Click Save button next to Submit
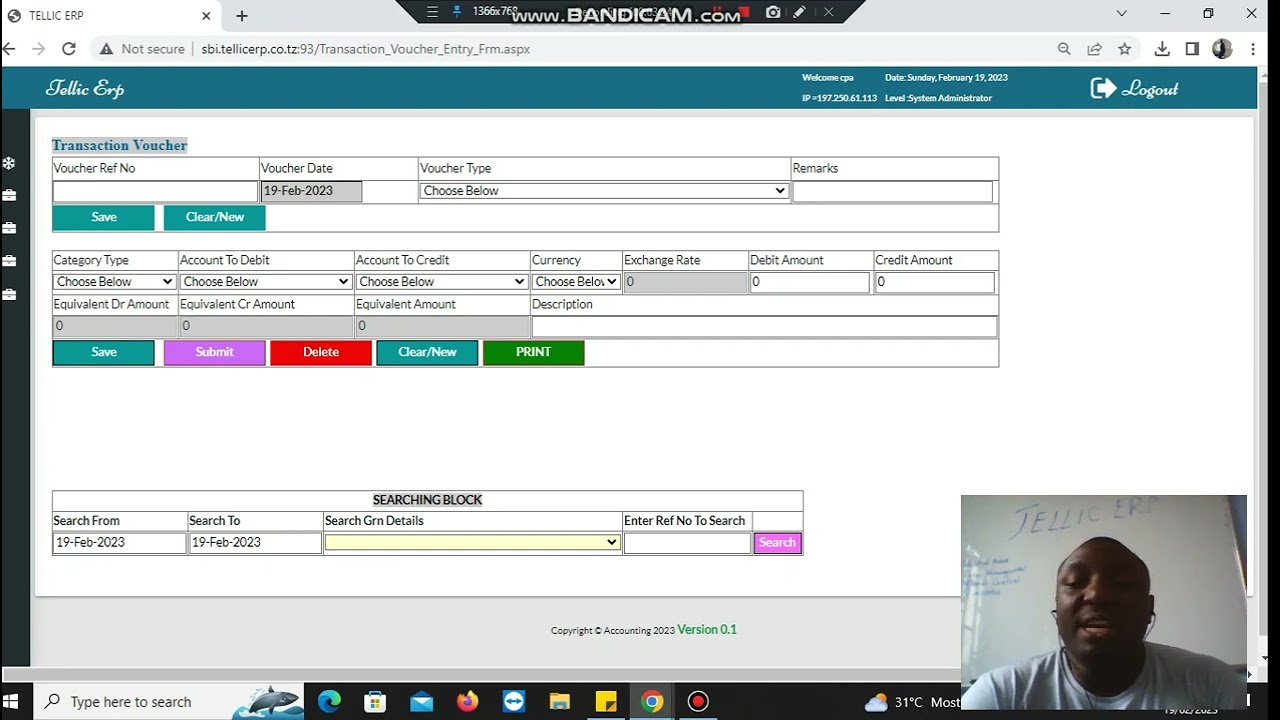Screen dimensions: 1280x720 (x=104, y=352)
